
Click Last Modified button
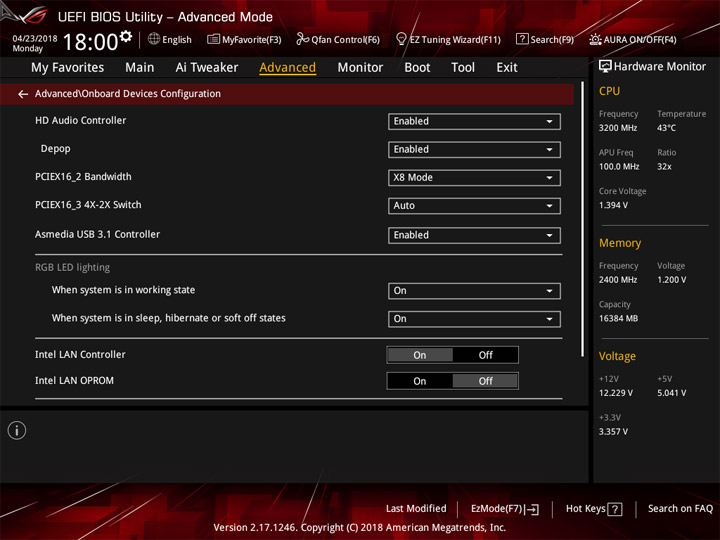click(x=416, y=509)
